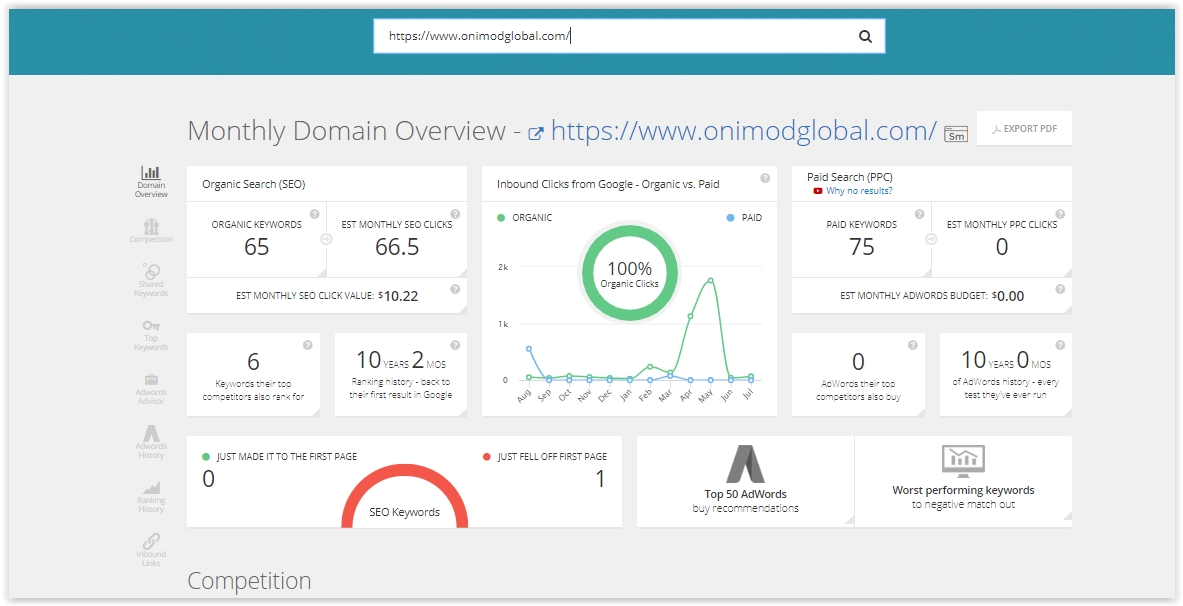Click arrow between Paid Keywords and PPC Clicks
Screen dimensions: 1183x606
(x=931, y=239)
